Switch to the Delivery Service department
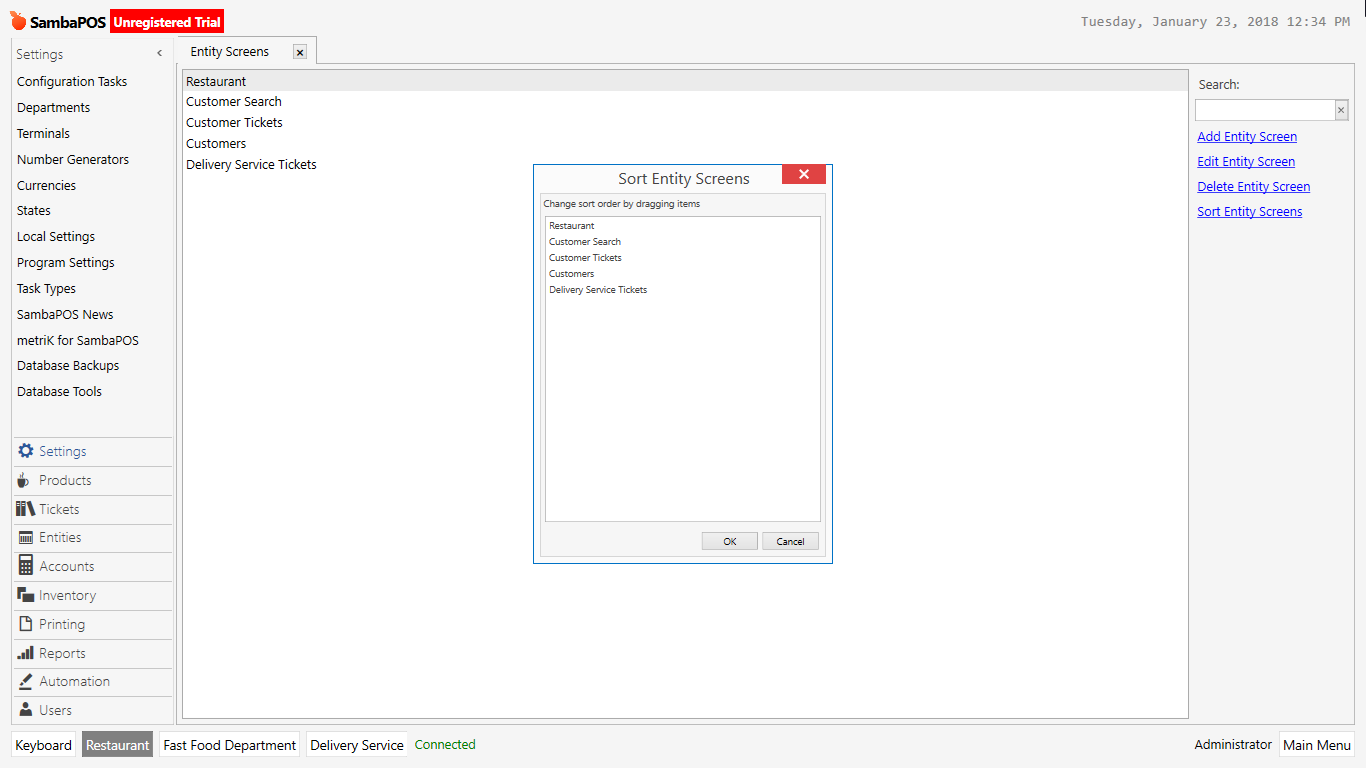 pos(356,744)
